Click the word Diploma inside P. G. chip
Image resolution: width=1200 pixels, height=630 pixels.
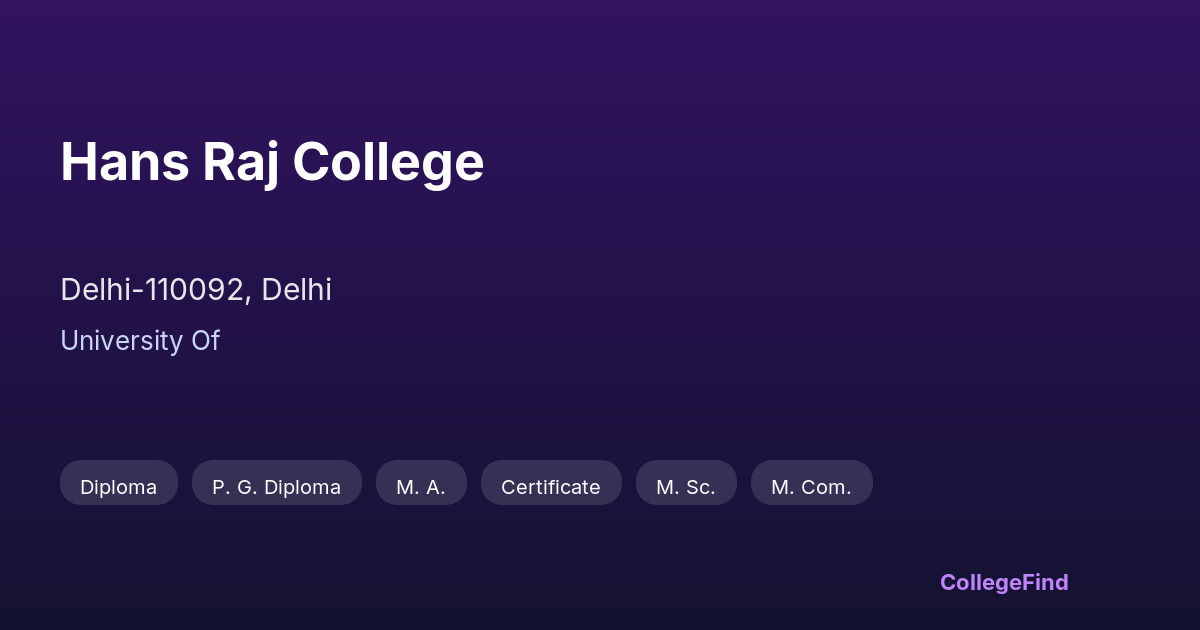click(x=304, y=487)
